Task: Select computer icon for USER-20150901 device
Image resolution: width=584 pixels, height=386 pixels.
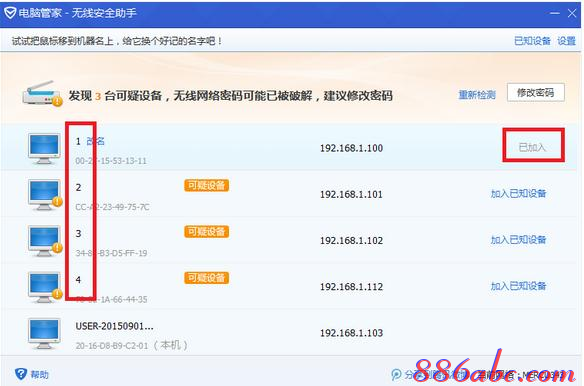Action: pyautogui.click(x=44, y=333)
